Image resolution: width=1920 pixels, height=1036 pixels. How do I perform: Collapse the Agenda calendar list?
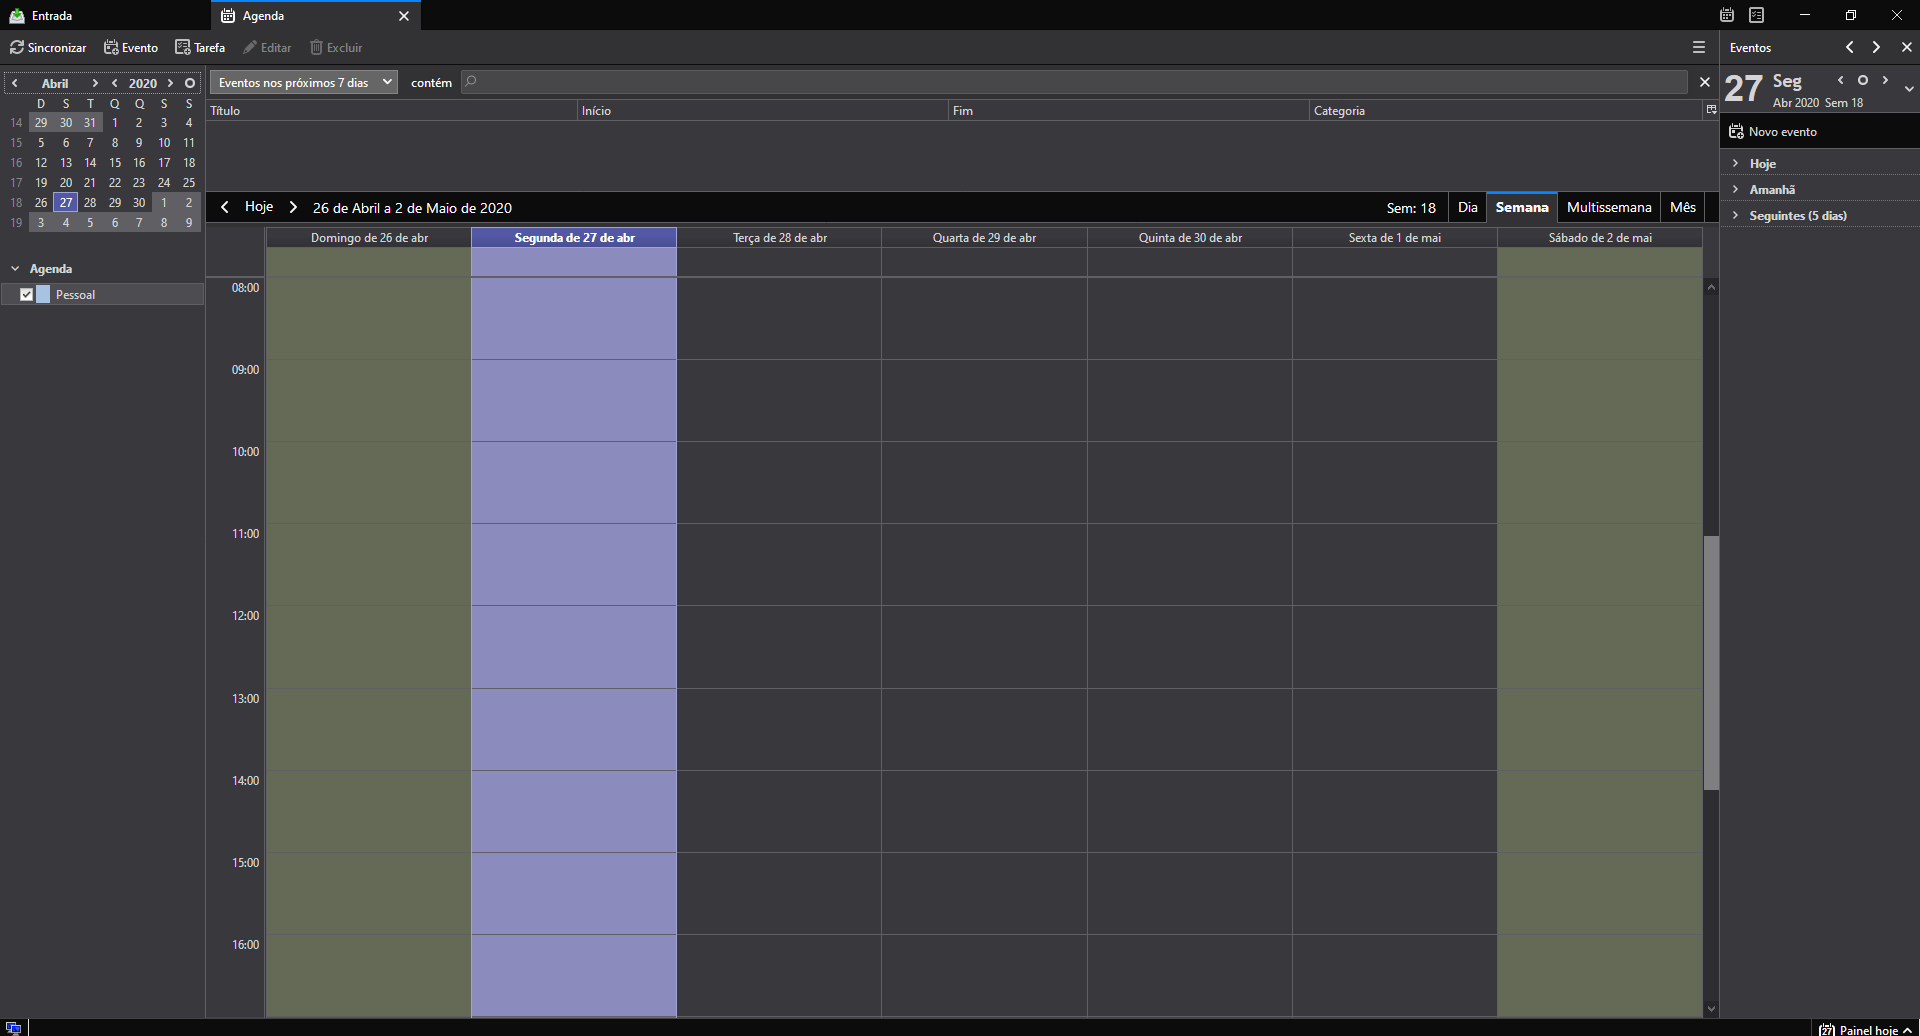click(15, 268)
